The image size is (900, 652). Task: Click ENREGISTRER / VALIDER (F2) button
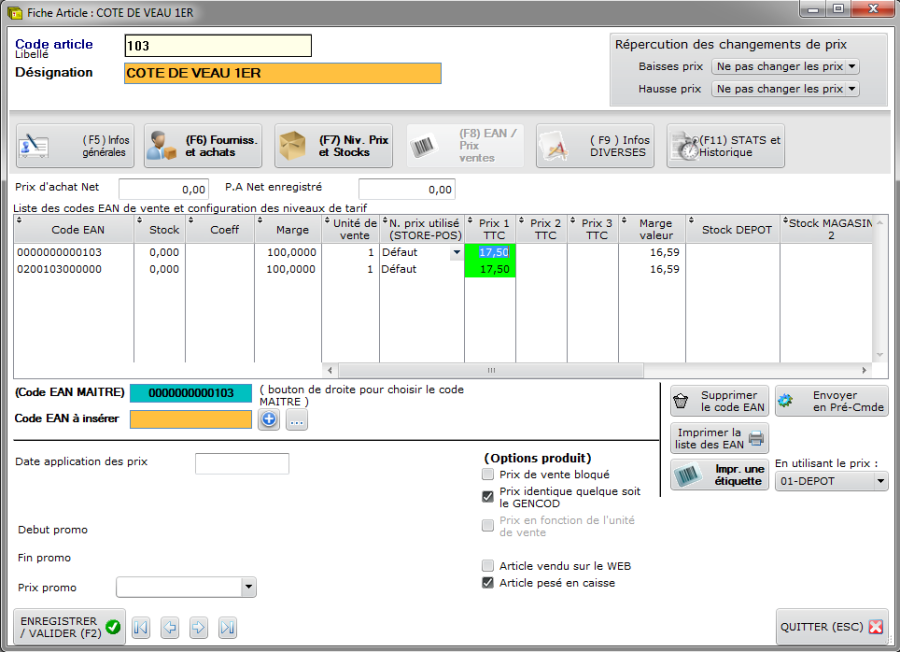(70, 627)
